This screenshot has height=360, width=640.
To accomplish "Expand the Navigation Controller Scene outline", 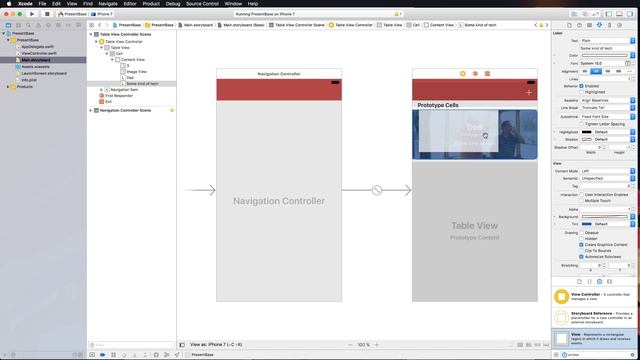I will [91, 110].
